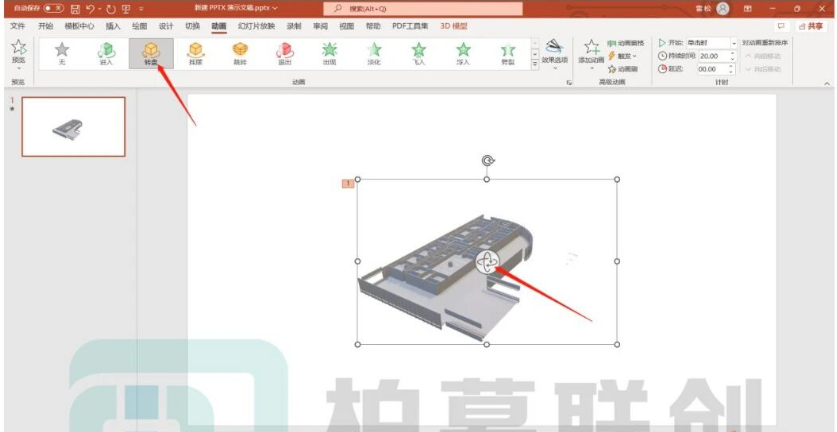Open the 动画窗格 (Animation Pane)

pos(626,43)
